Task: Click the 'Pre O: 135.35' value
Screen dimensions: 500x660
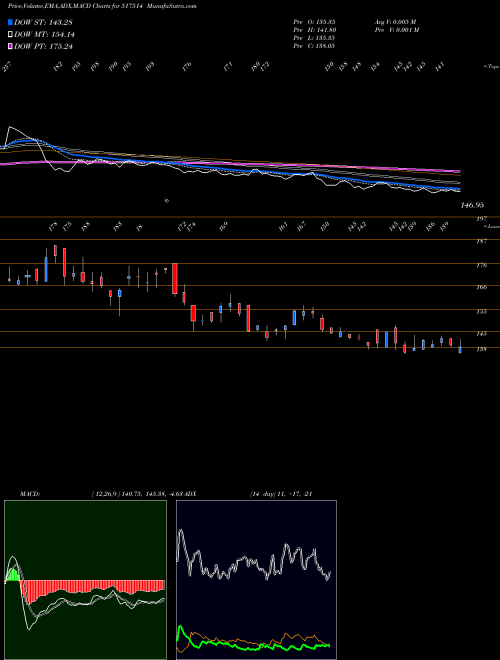Action: 314,21
